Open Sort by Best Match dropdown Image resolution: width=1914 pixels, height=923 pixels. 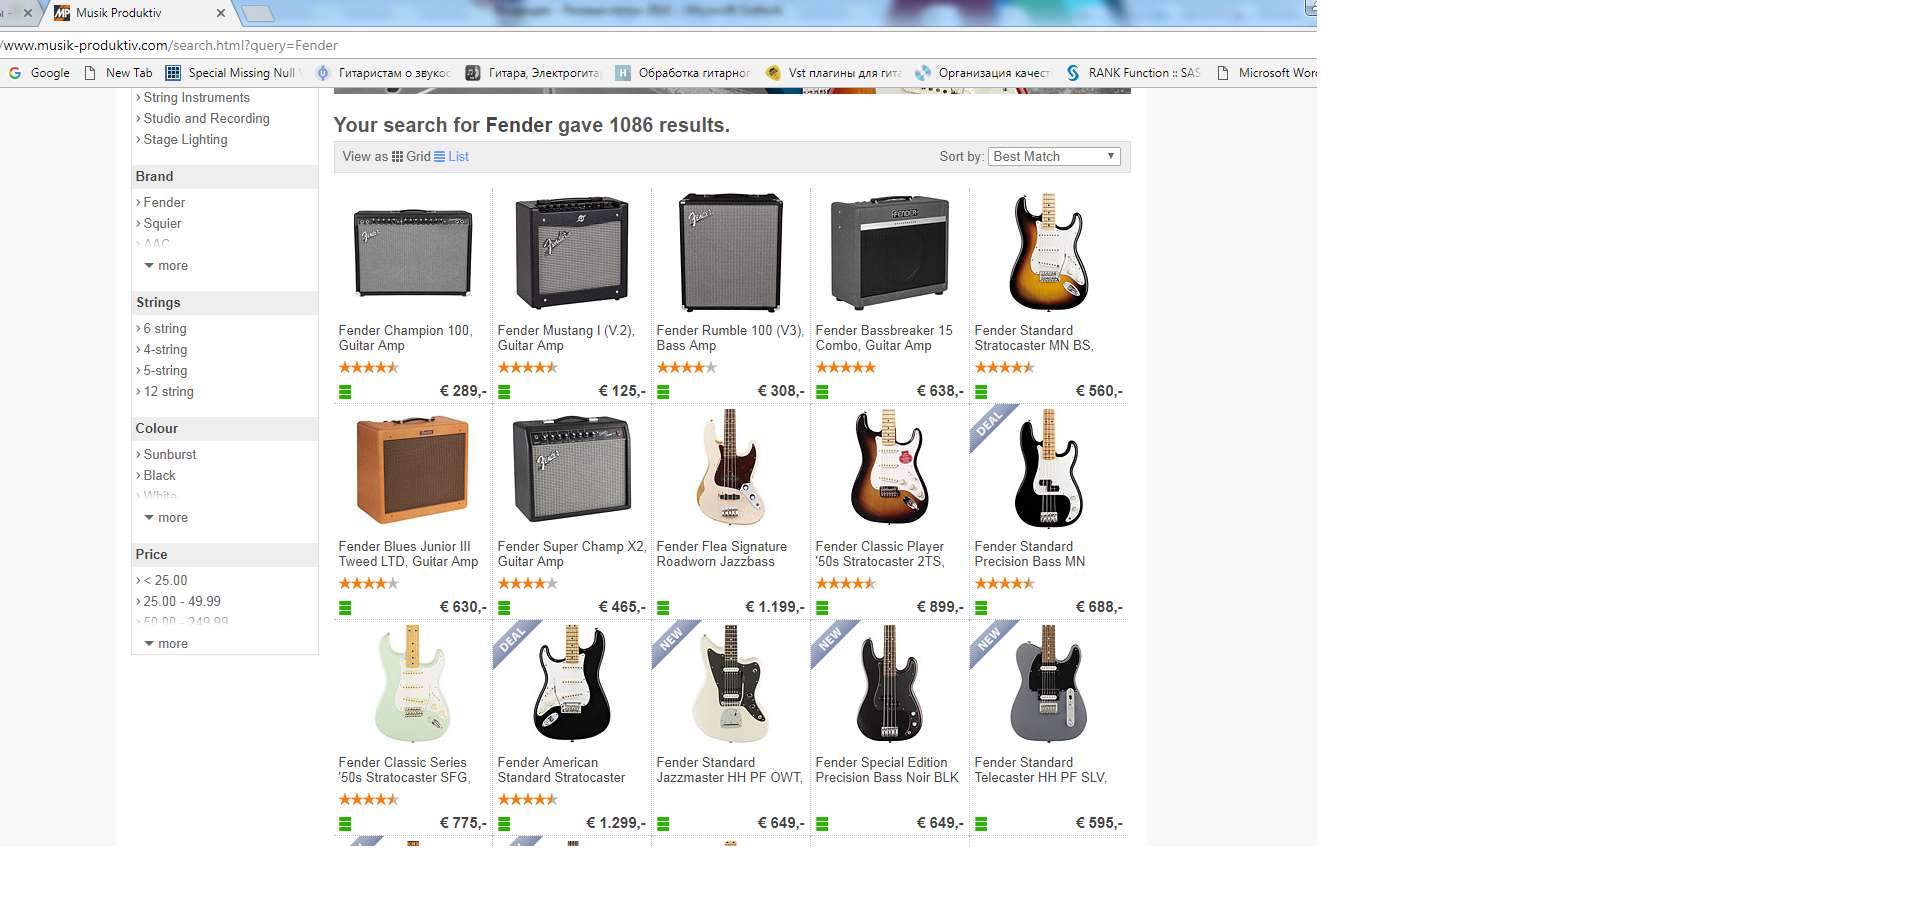coord(1054,157)
